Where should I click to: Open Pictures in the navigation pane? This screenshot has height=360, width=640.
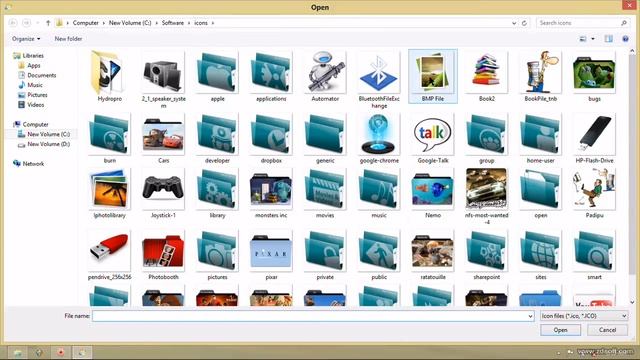click(33, 95)
